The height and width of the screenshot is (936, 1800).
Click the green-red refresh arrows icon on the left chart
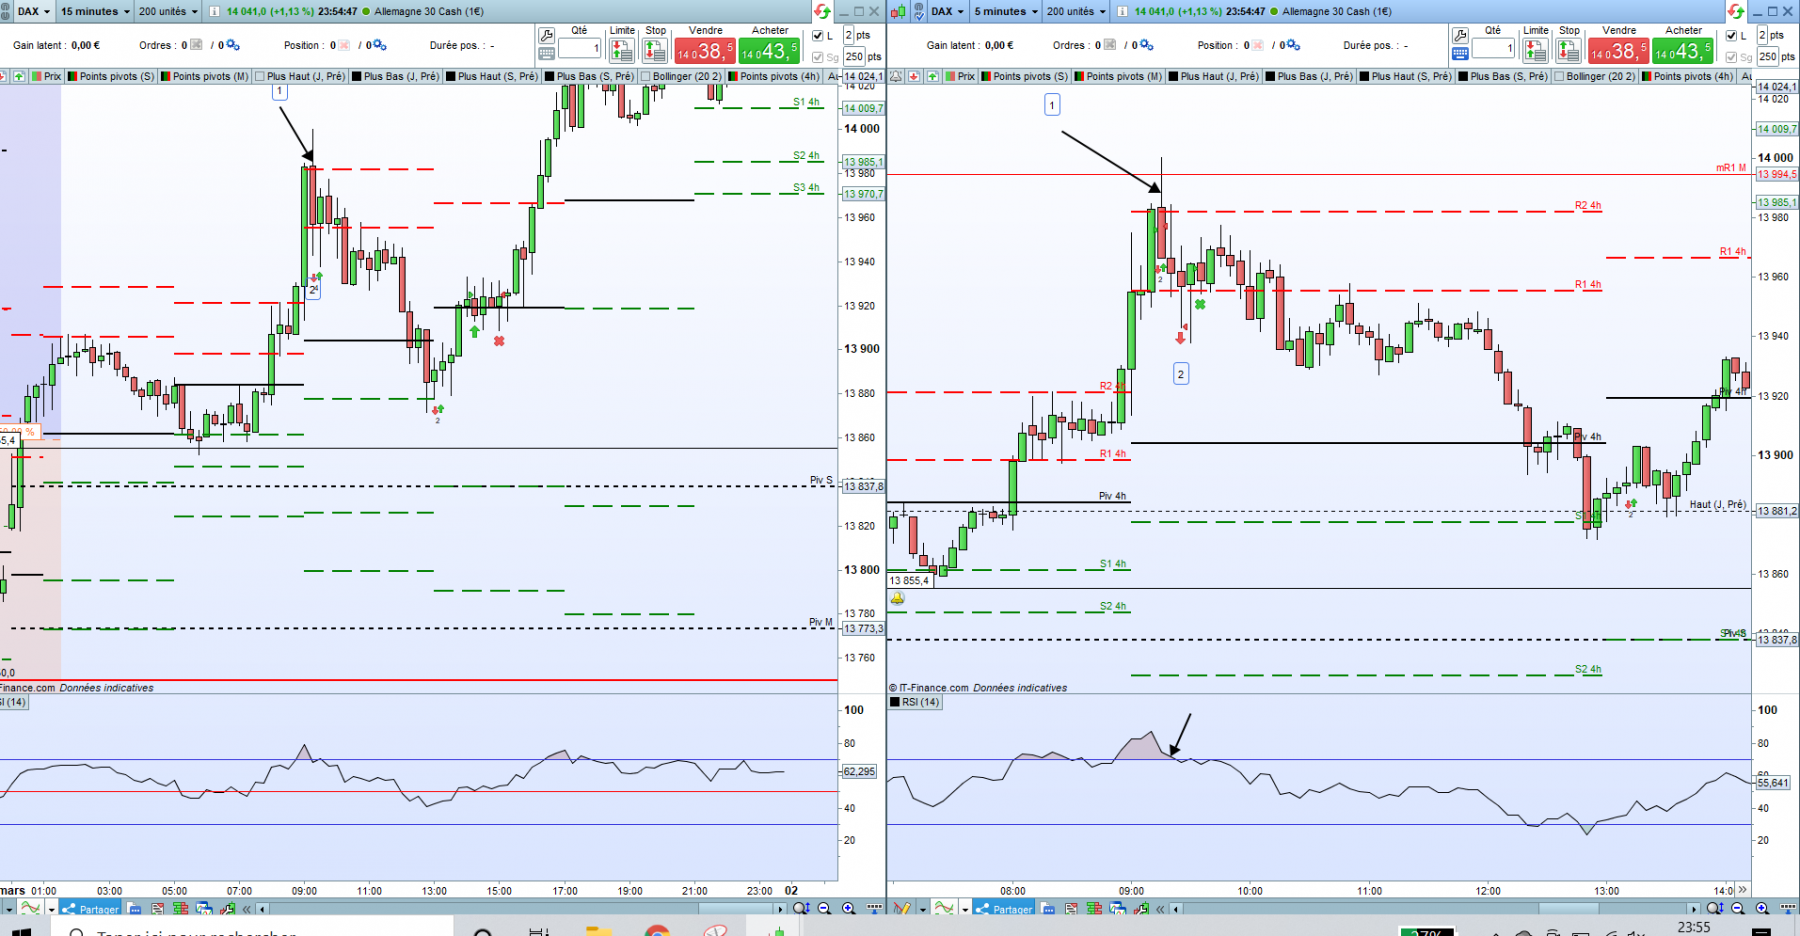pos(822,11)
